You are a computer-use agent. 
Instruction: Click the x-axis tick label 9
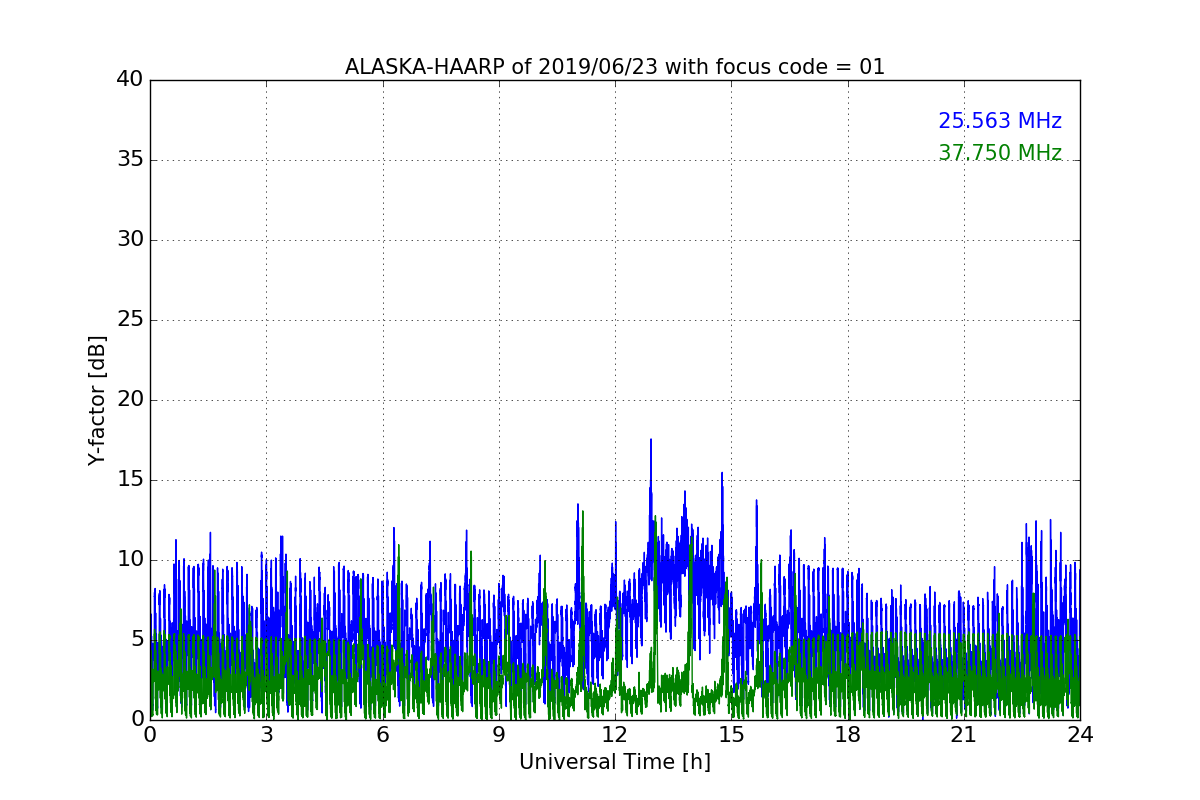point(499,735)
